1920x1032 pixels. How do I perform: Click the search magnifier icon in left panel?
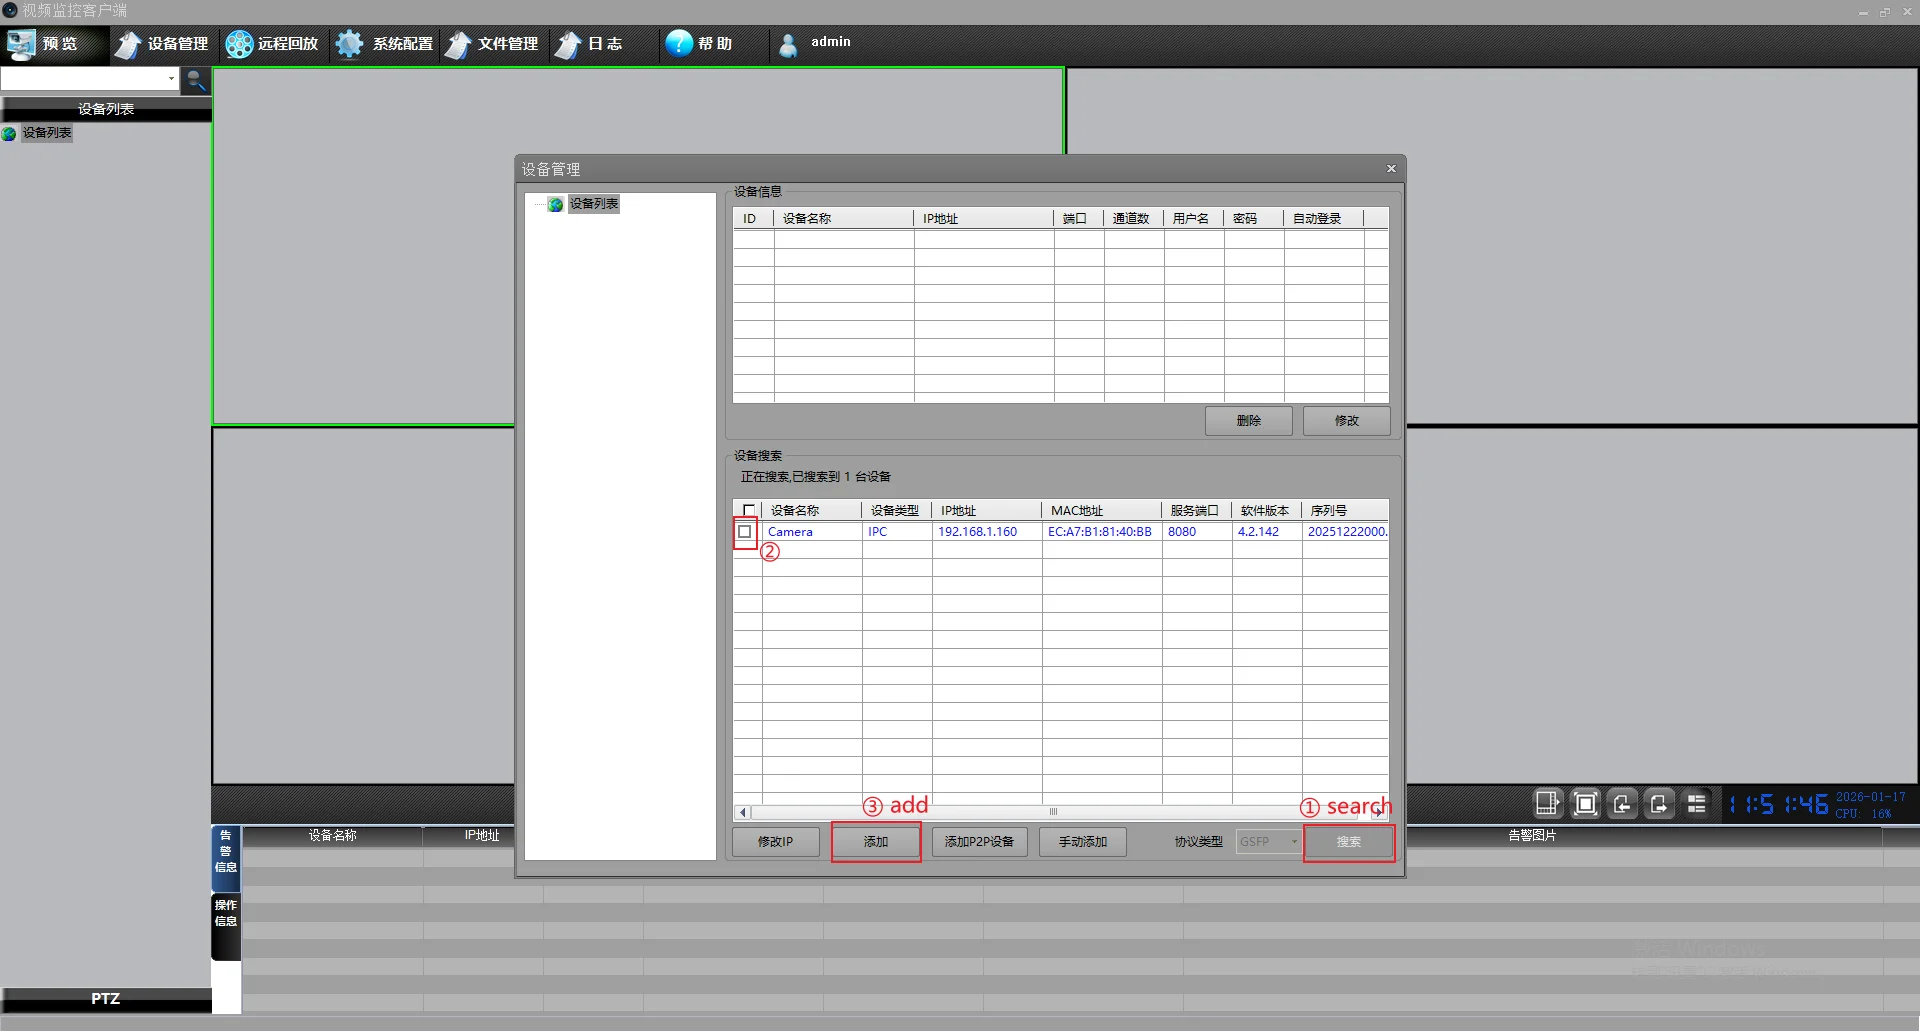coord(196,80)
